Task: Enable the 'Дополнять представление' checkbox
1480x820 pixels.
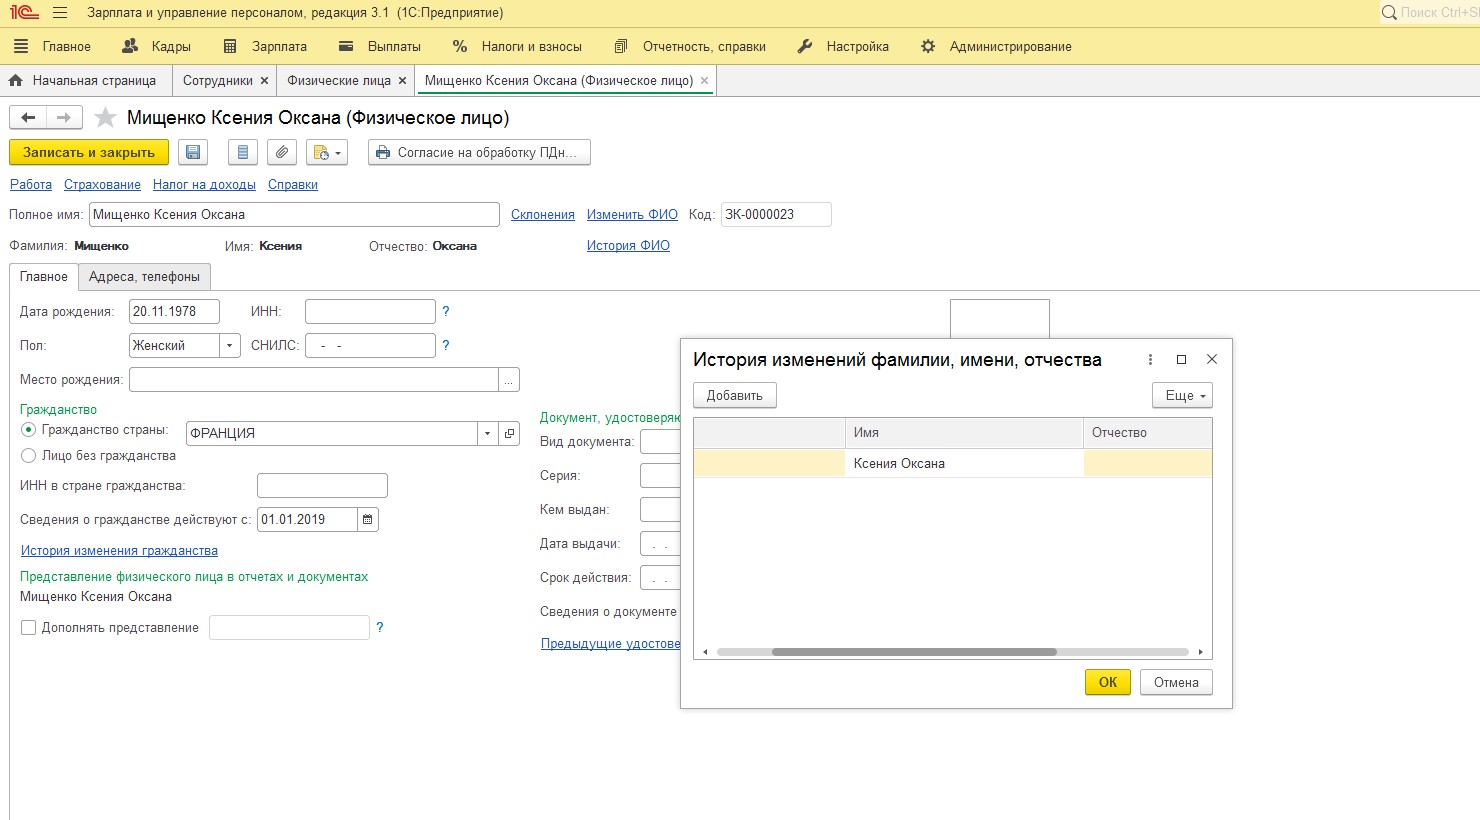Action: click(29, 628)
